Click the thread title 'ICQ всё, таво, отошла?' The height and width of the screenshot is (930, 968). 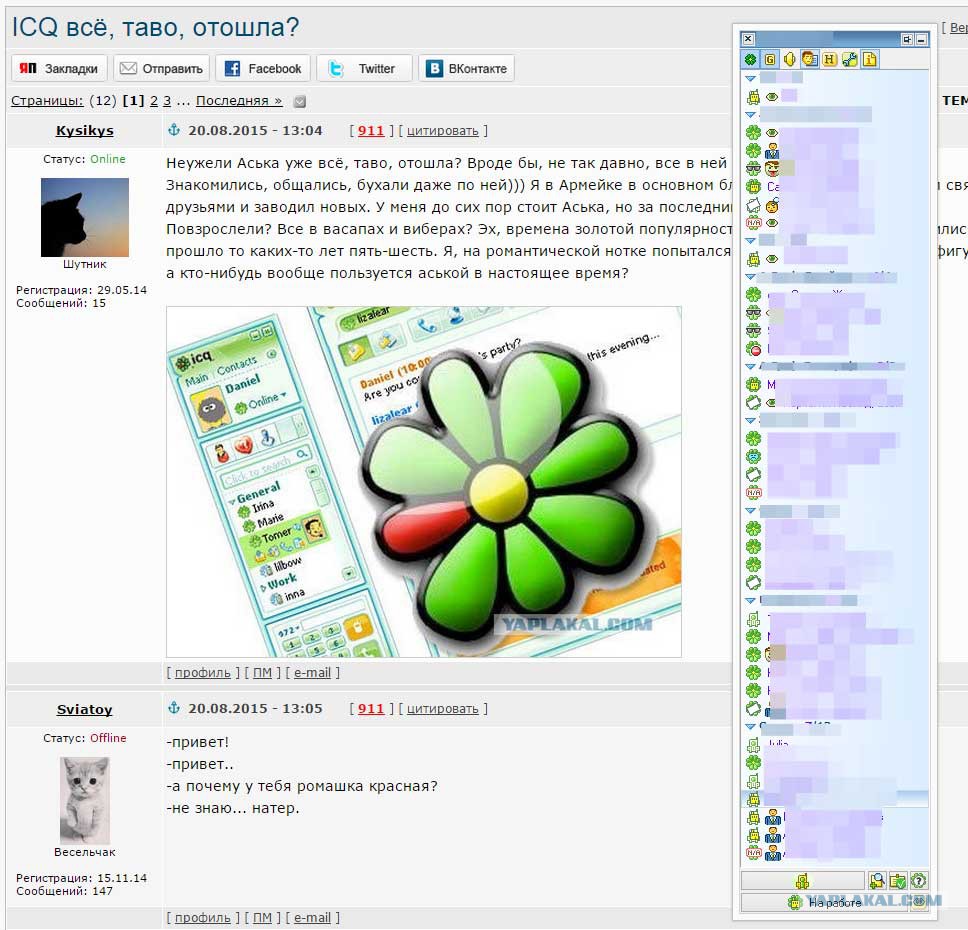click(155, 27)
